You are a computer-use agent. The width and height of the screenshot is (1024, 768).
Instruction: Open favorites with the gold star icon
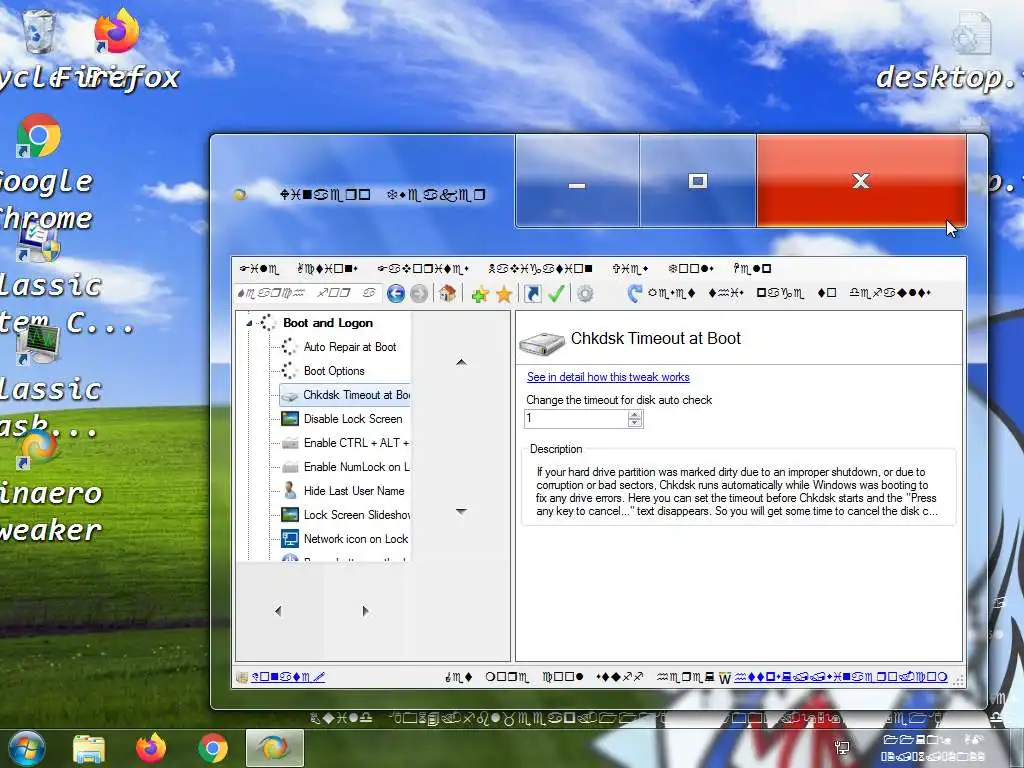tap(504, 295)
